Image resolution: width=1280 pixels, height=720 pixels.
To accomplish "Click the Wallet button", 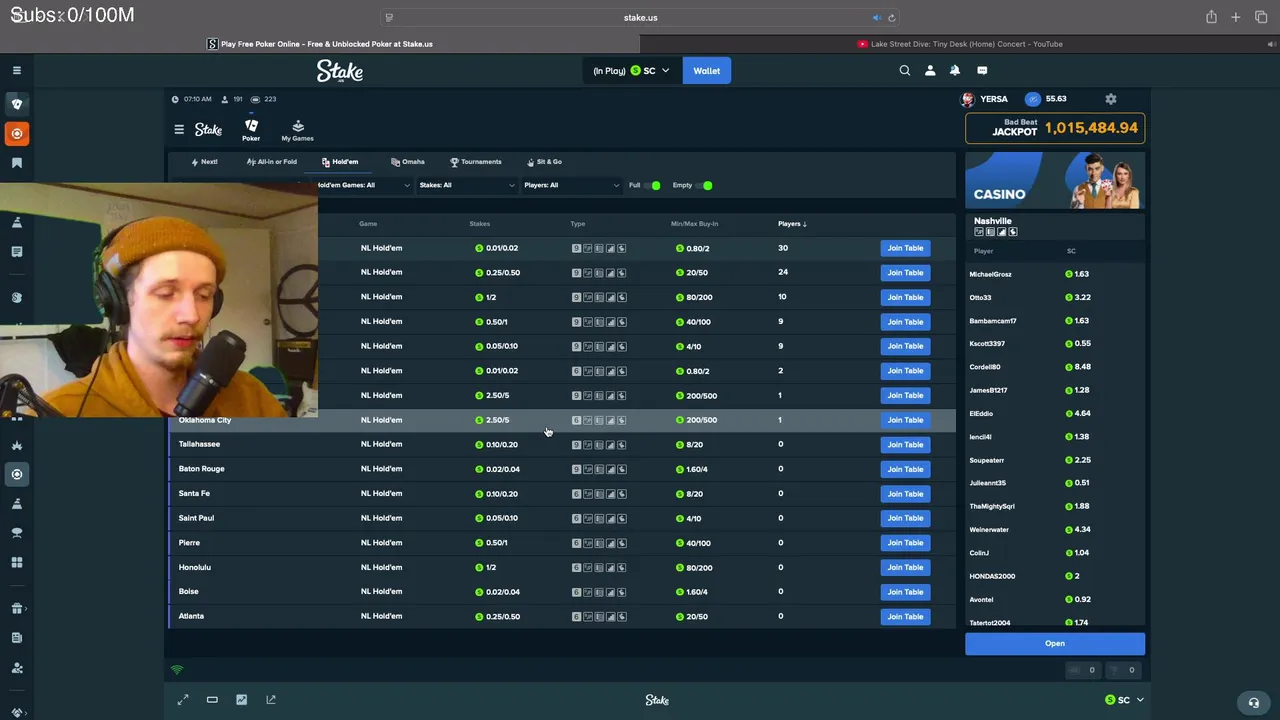I will click(x=707, y=71).
